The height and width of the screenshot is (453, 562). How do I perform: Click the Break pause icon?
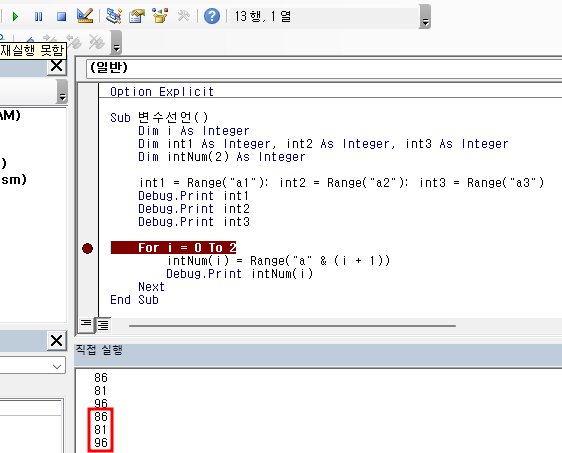click(39, 16)
